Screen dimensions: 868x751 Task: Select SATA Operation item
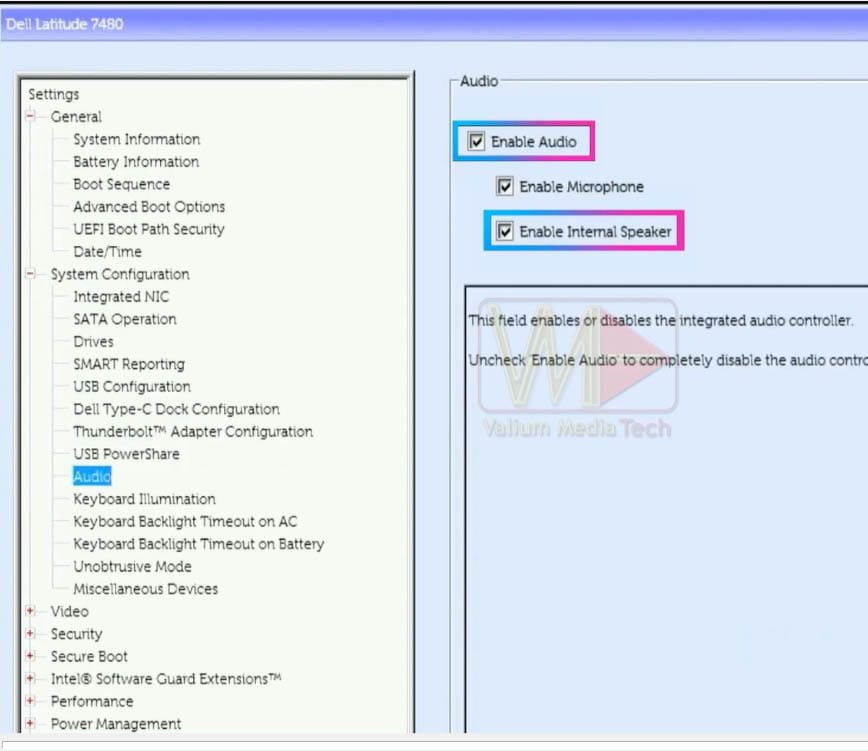(125, 319)
